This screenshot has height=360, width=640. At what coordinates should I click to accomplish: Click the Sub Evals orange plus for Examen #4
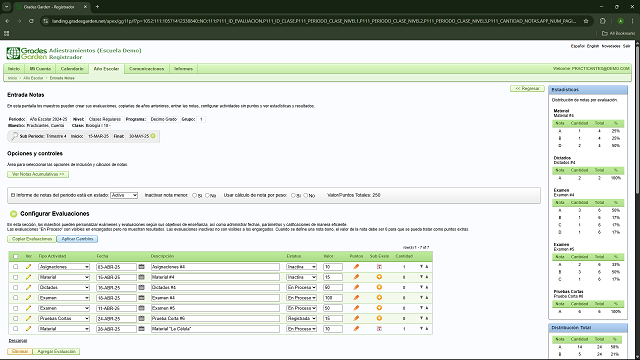coord(379,298)
